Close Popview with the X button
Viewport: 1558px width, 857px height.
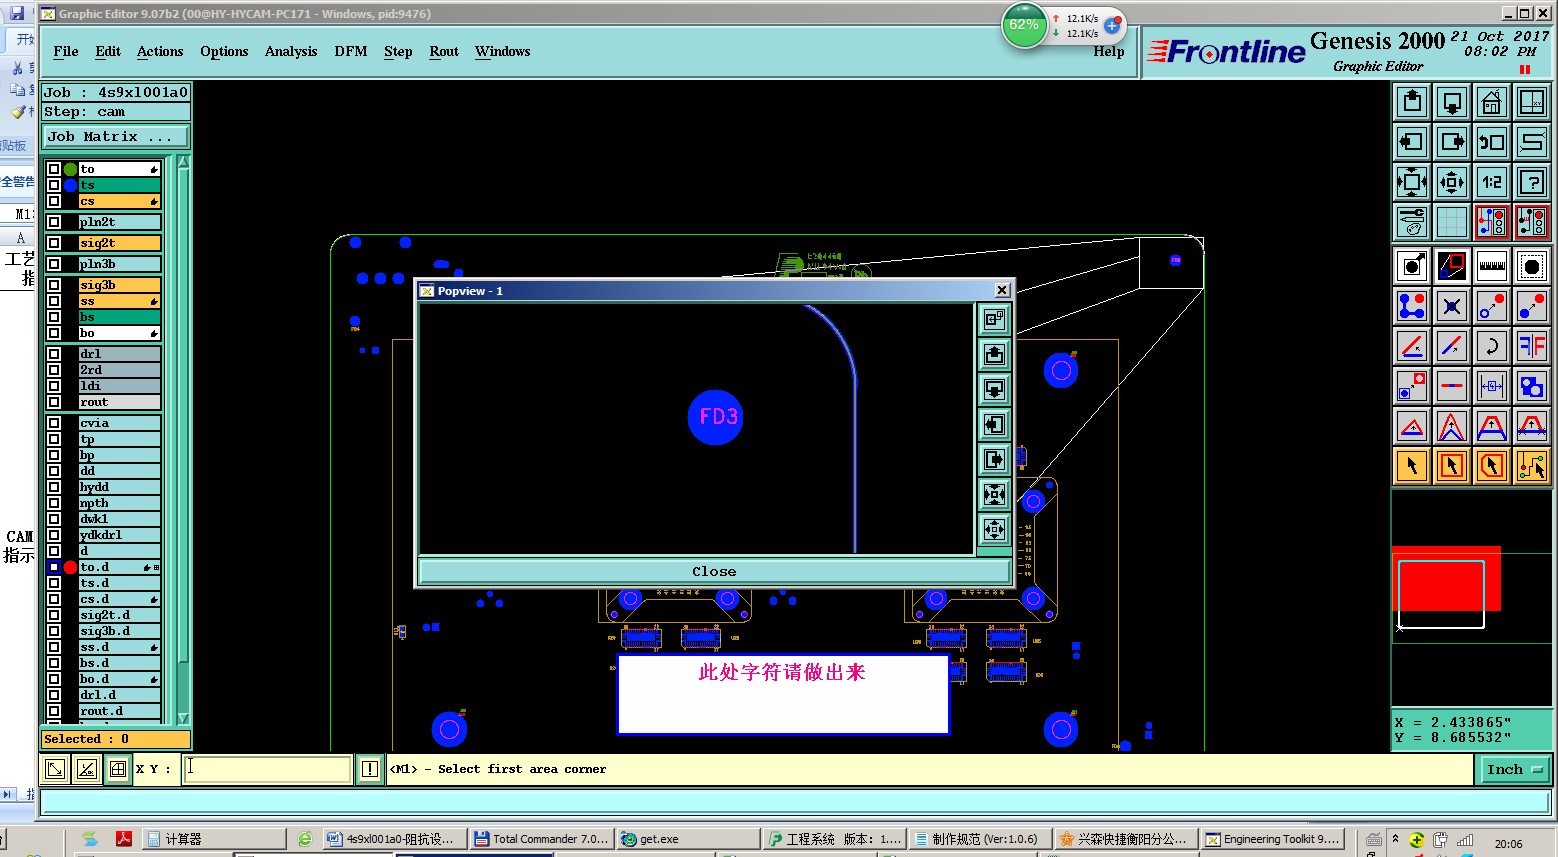click(x=1002, y=290)
